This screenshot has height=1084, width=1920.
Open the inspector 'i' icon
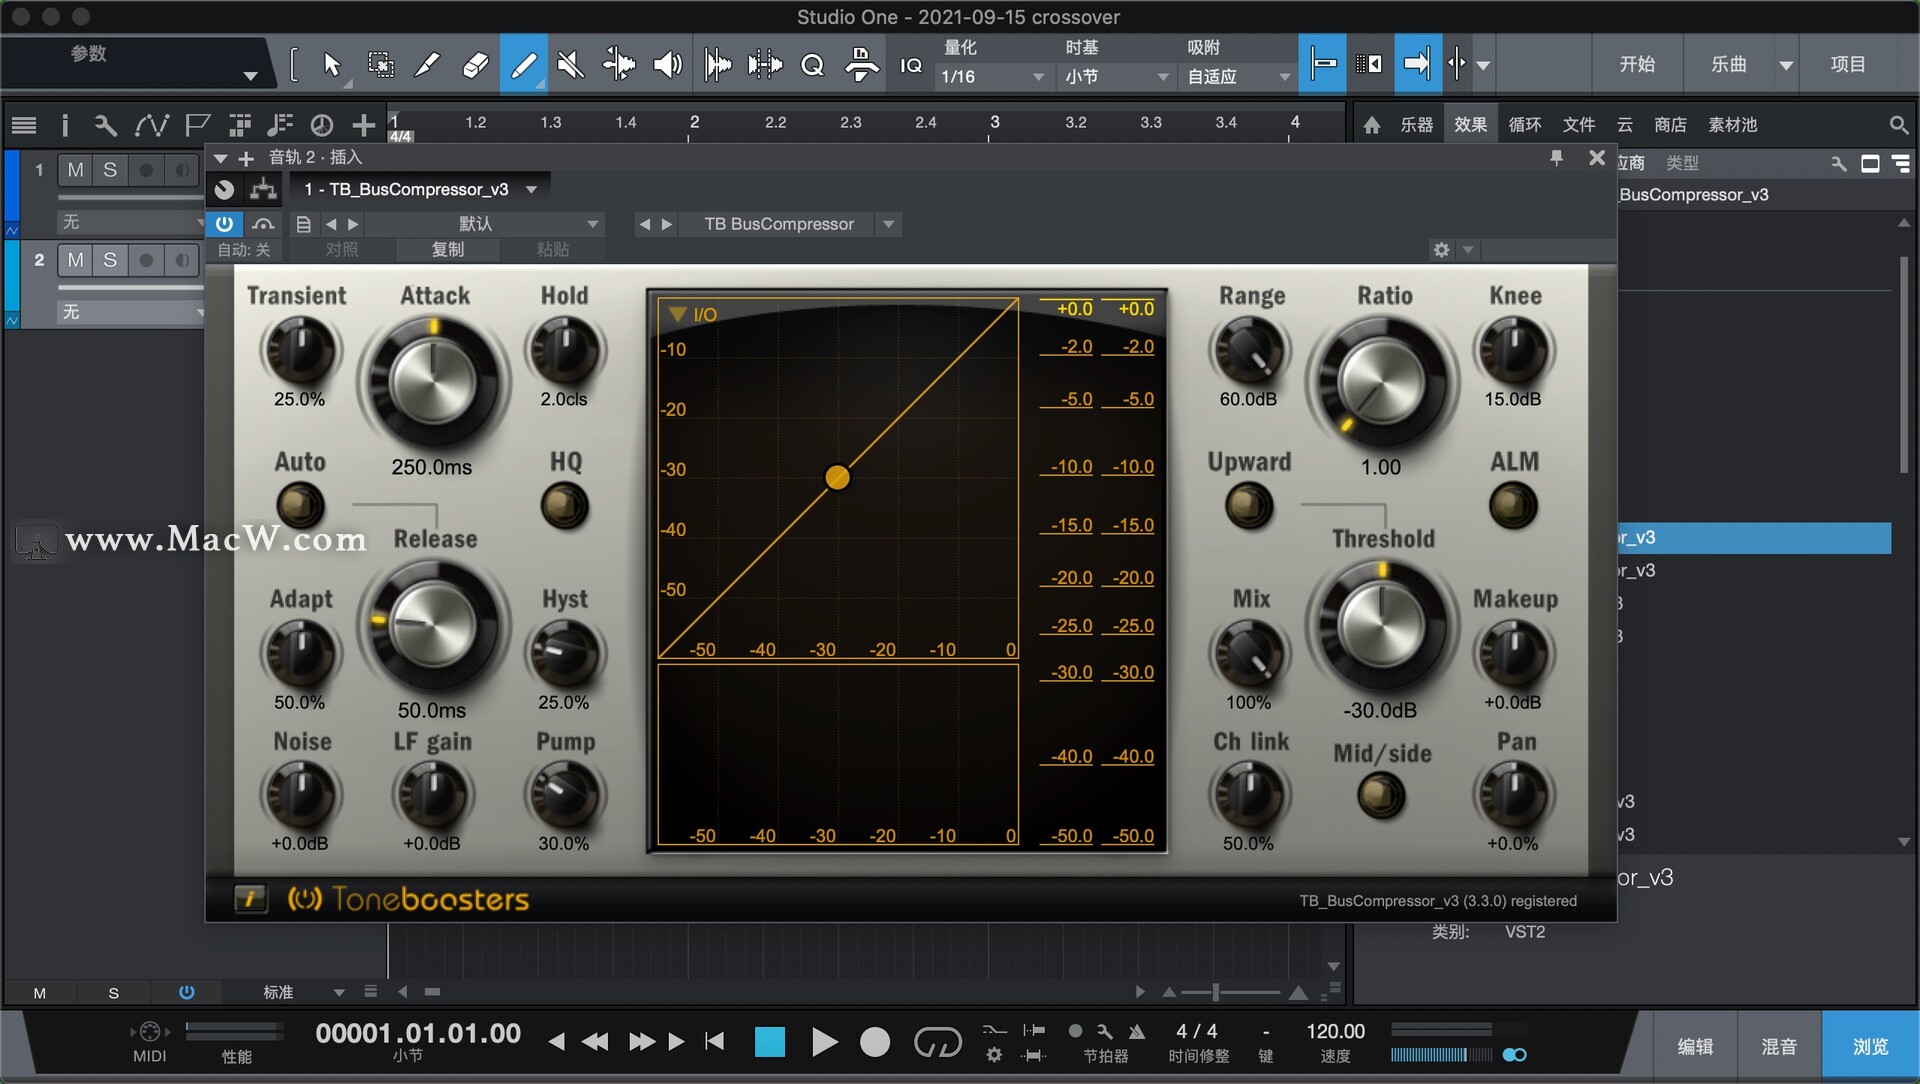pyautogui.click(x=65, y=125)
